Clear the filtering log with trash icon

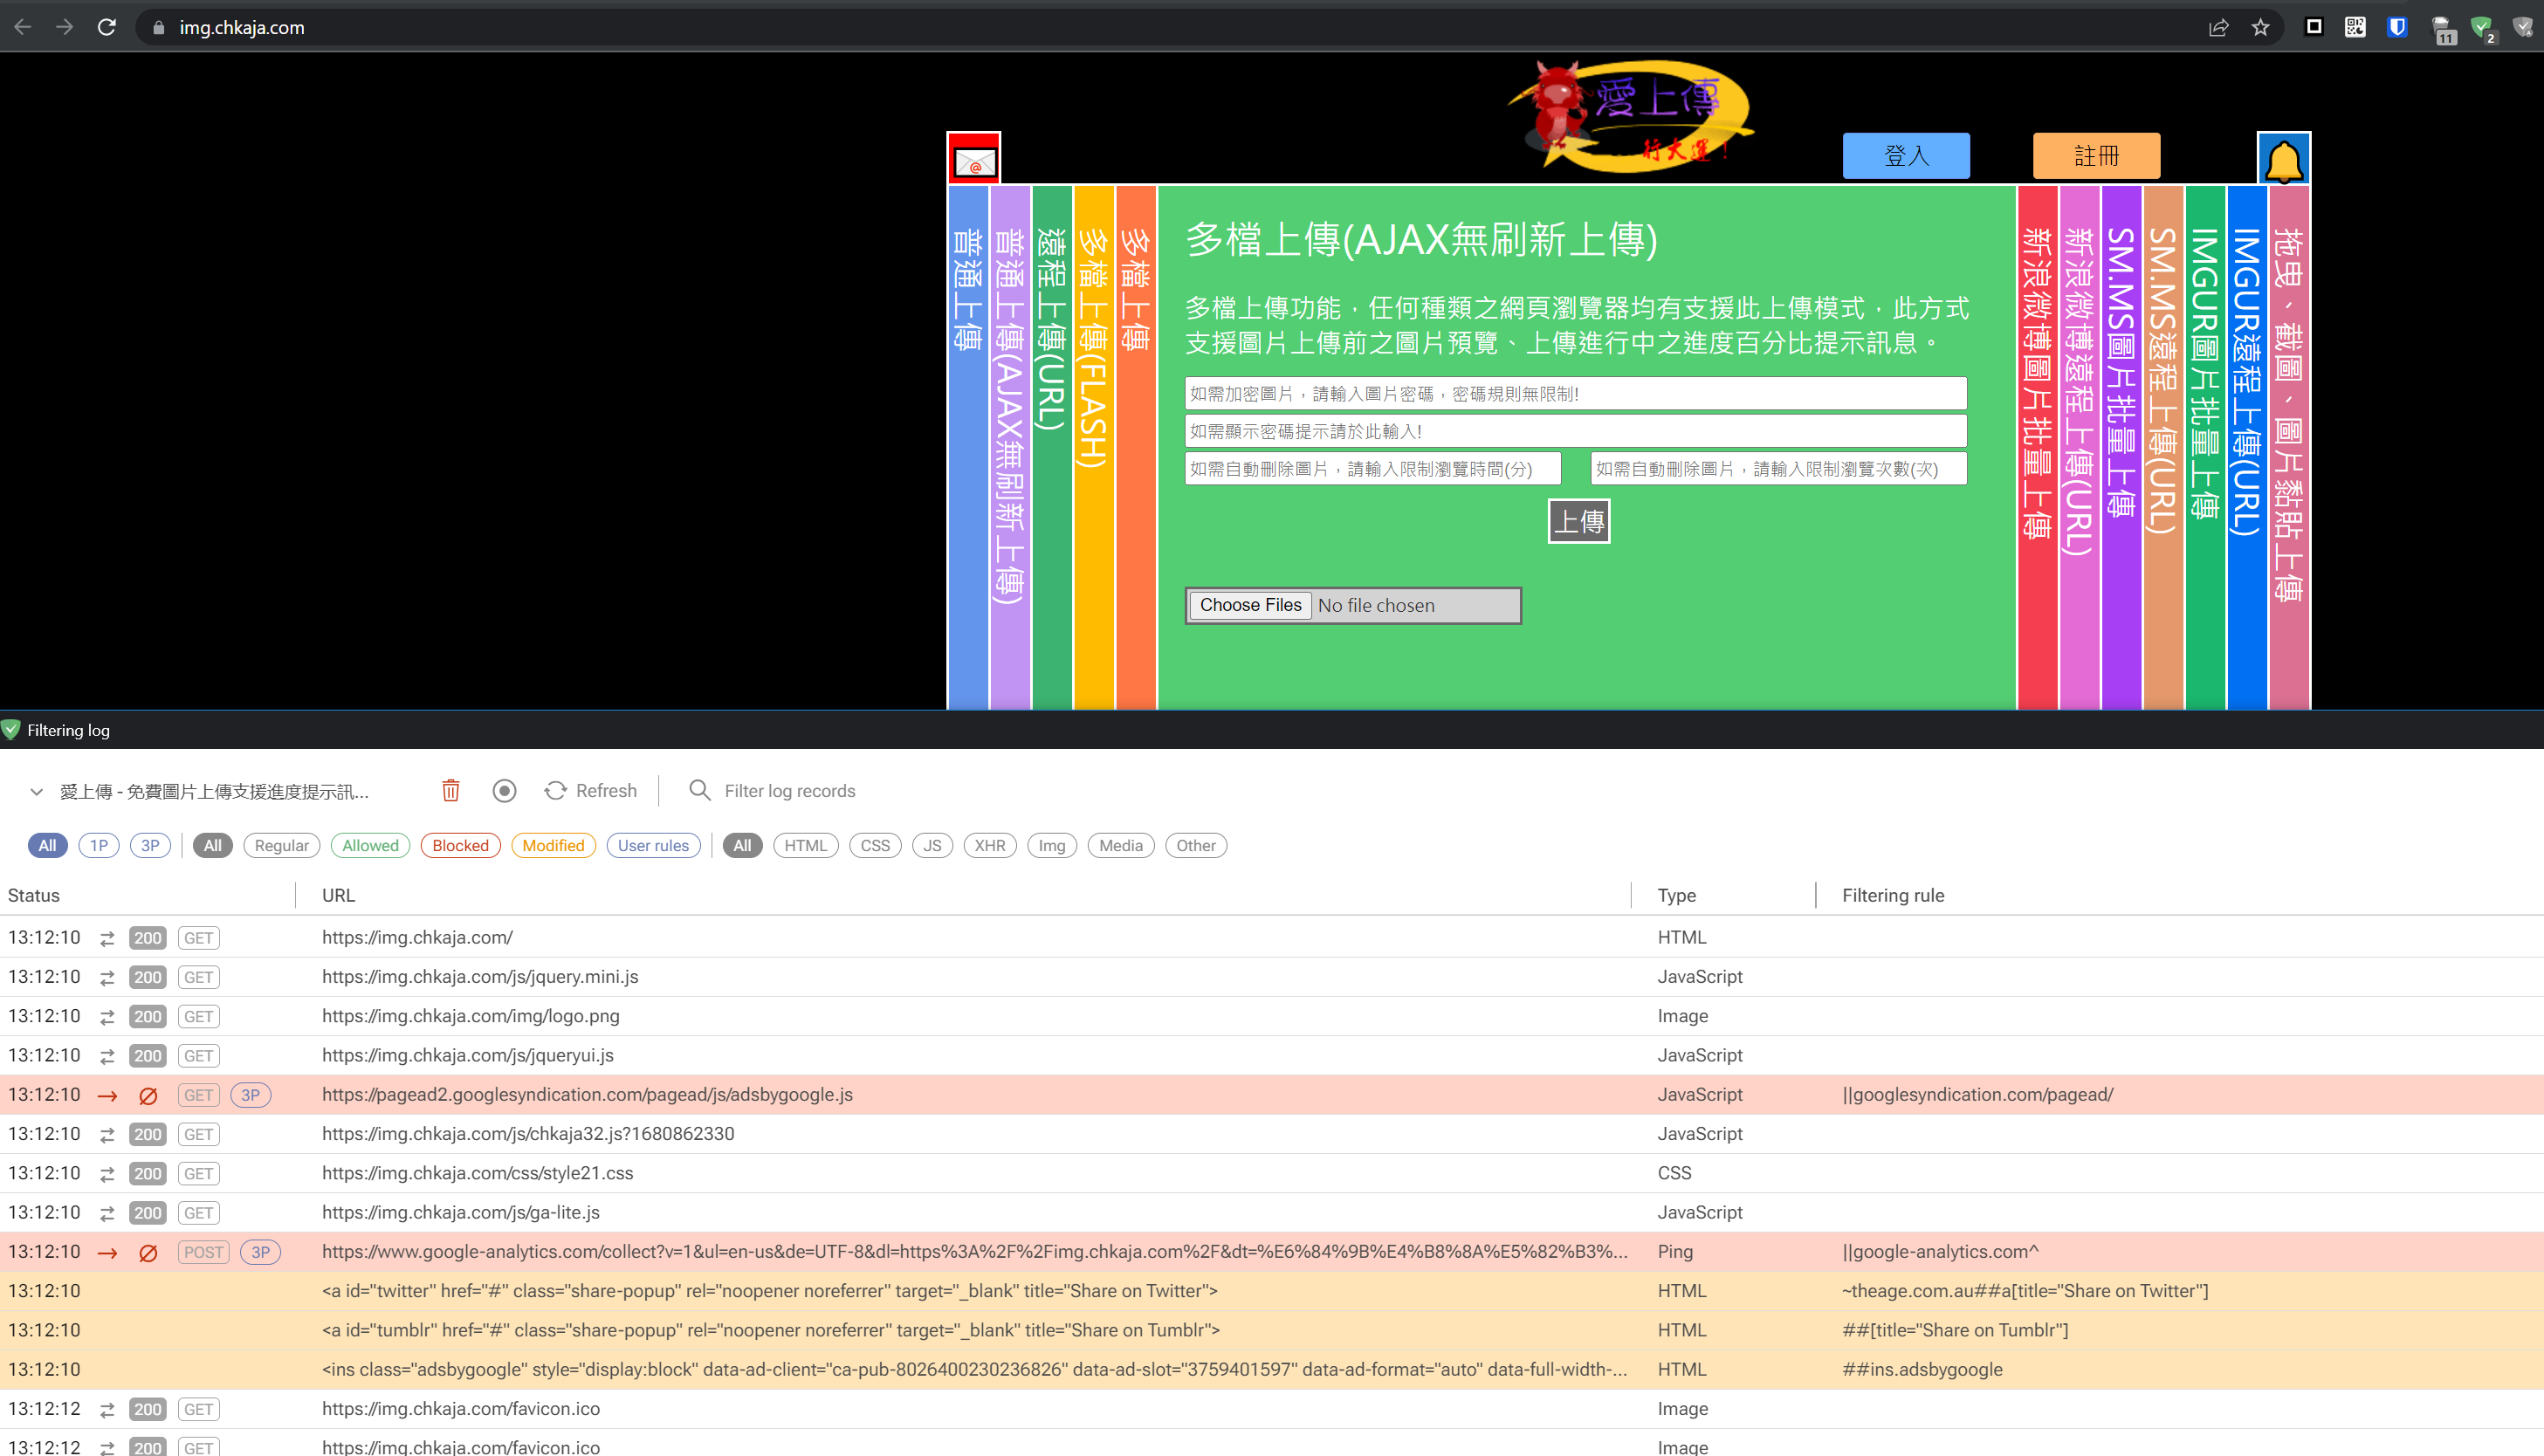click(x=450, y=790)
